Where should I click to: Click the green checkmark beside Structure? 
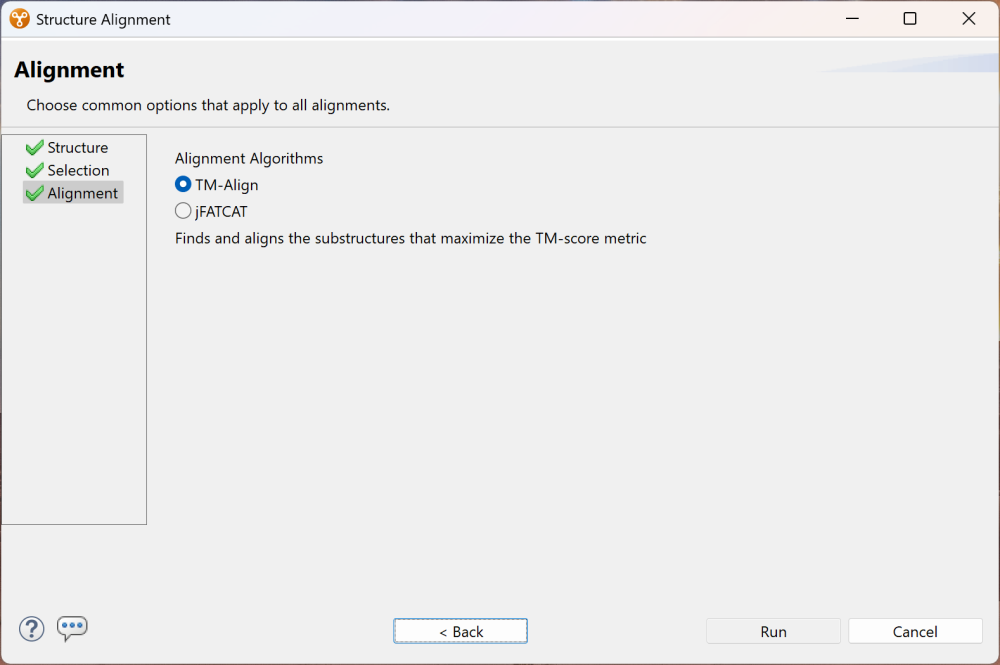(33, 147)
